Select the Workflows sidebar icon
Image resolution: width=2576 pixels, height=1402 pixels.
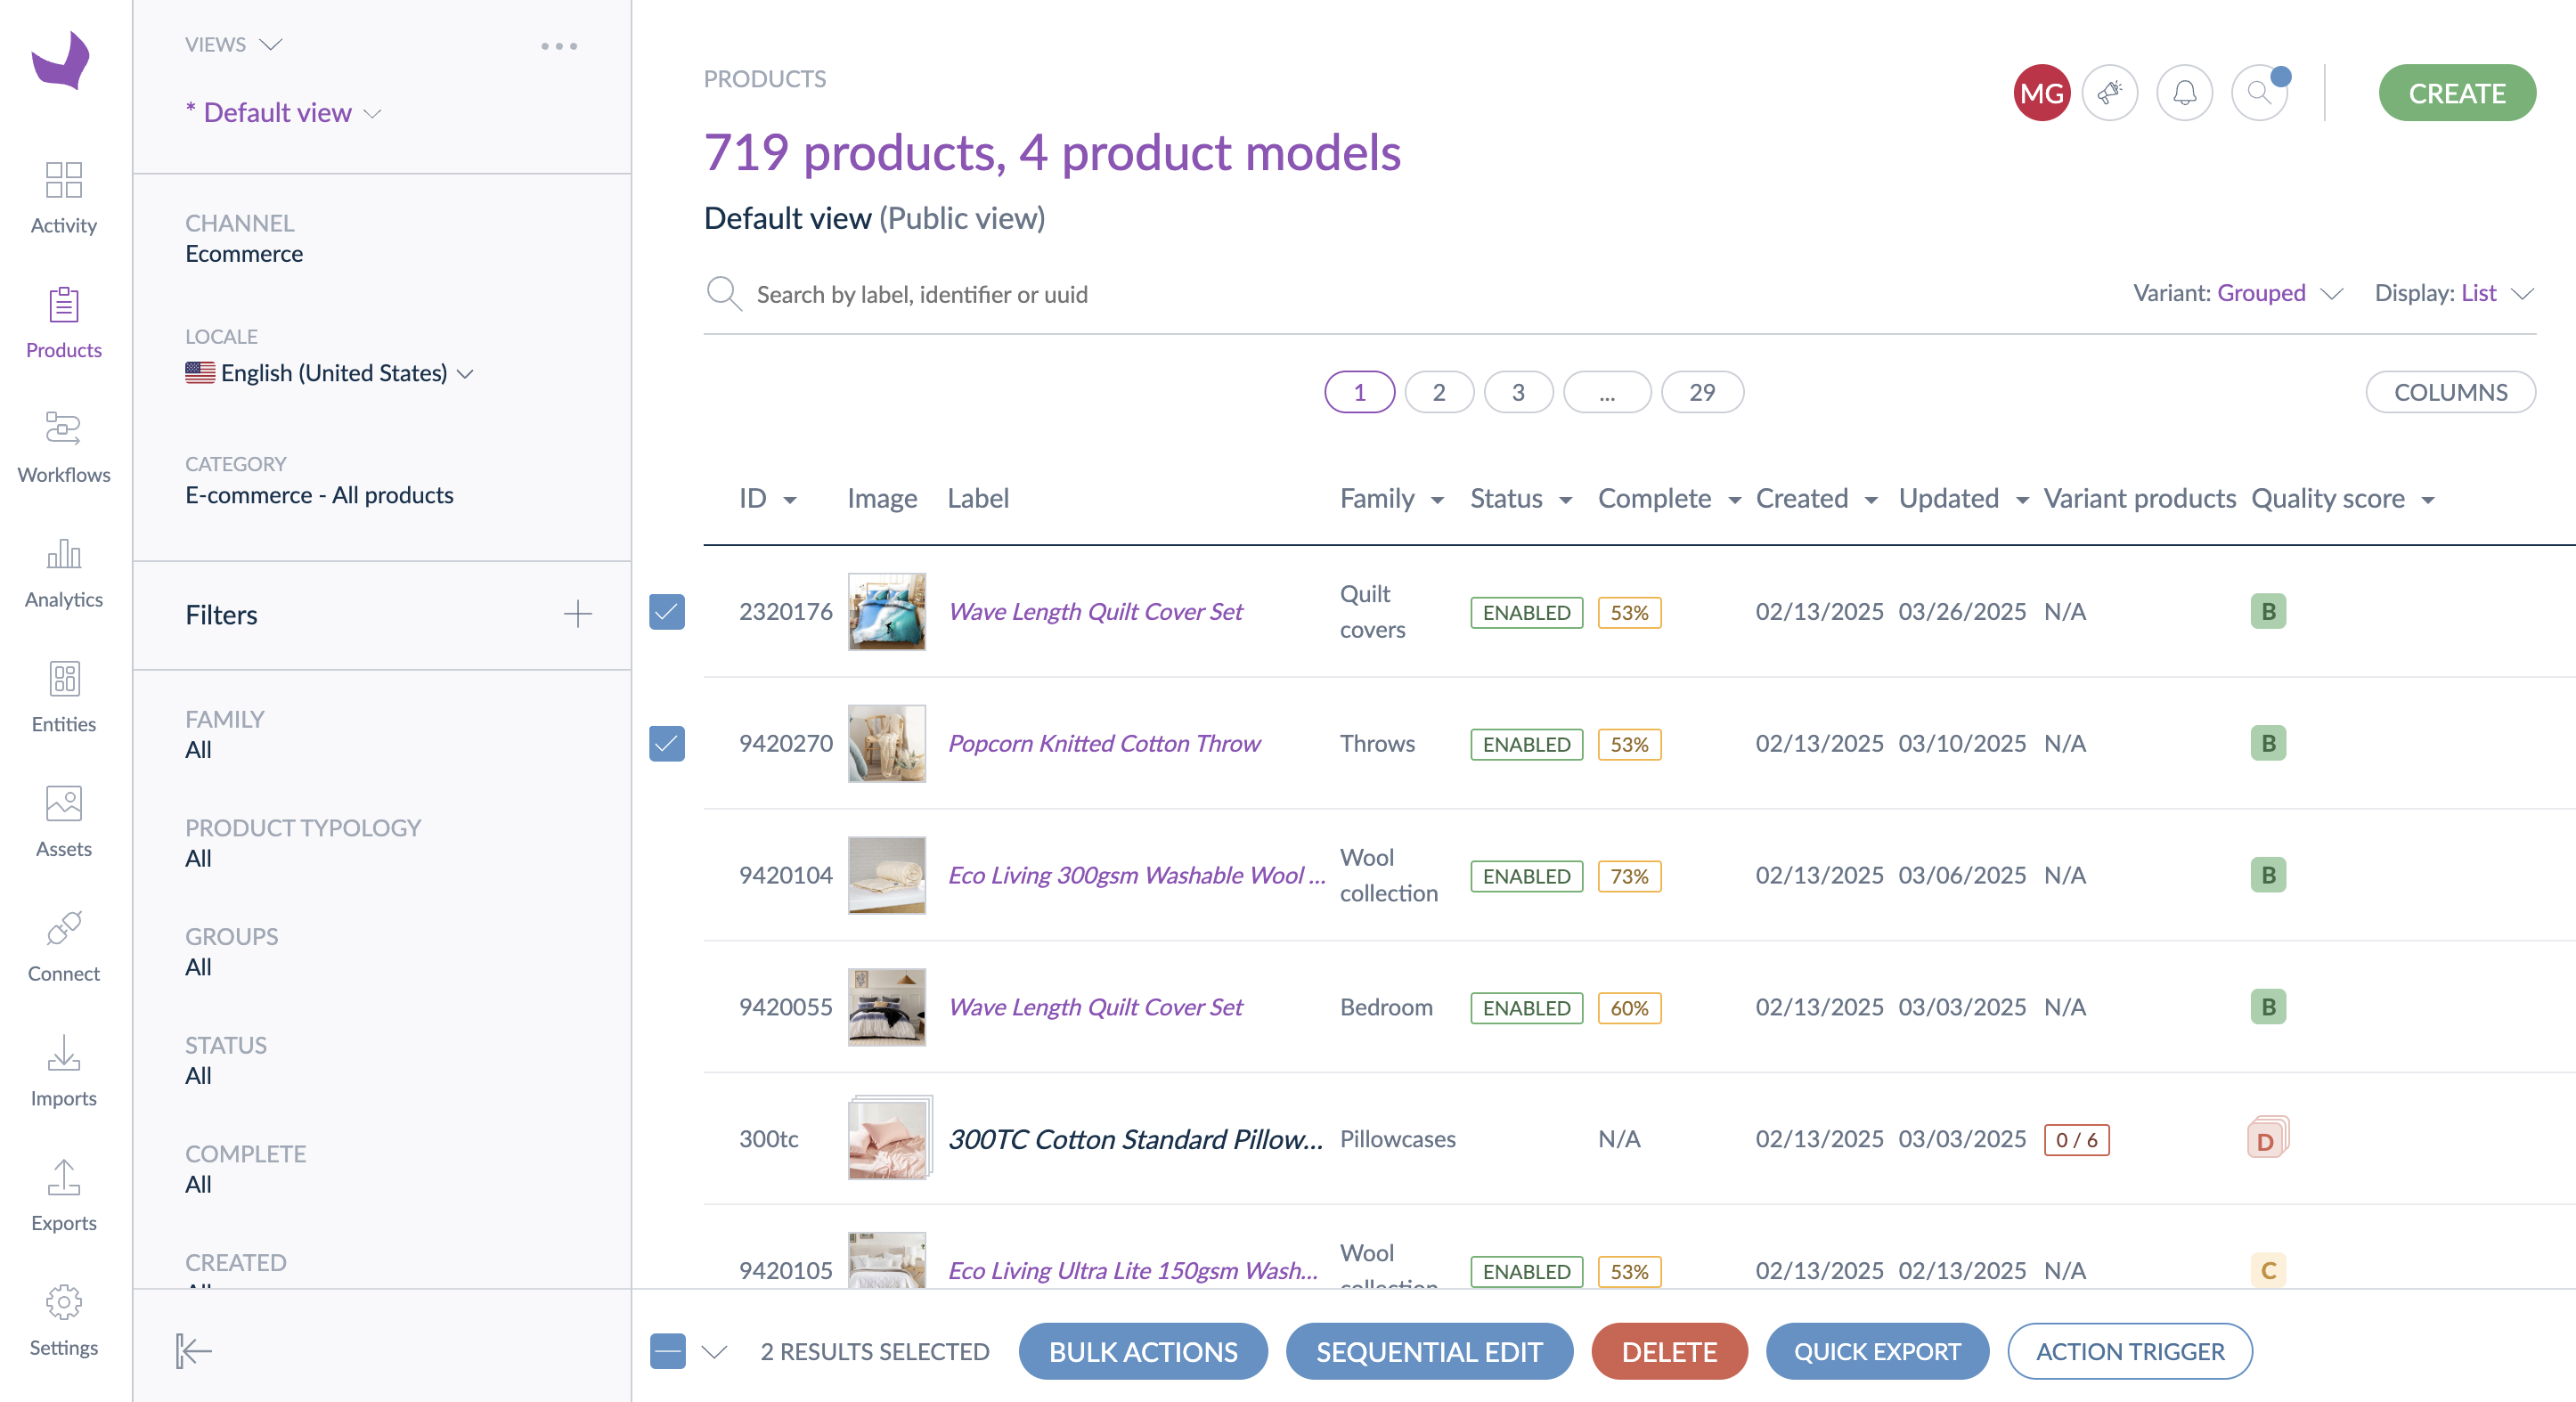pyautogui.click(x=63, y=430)
